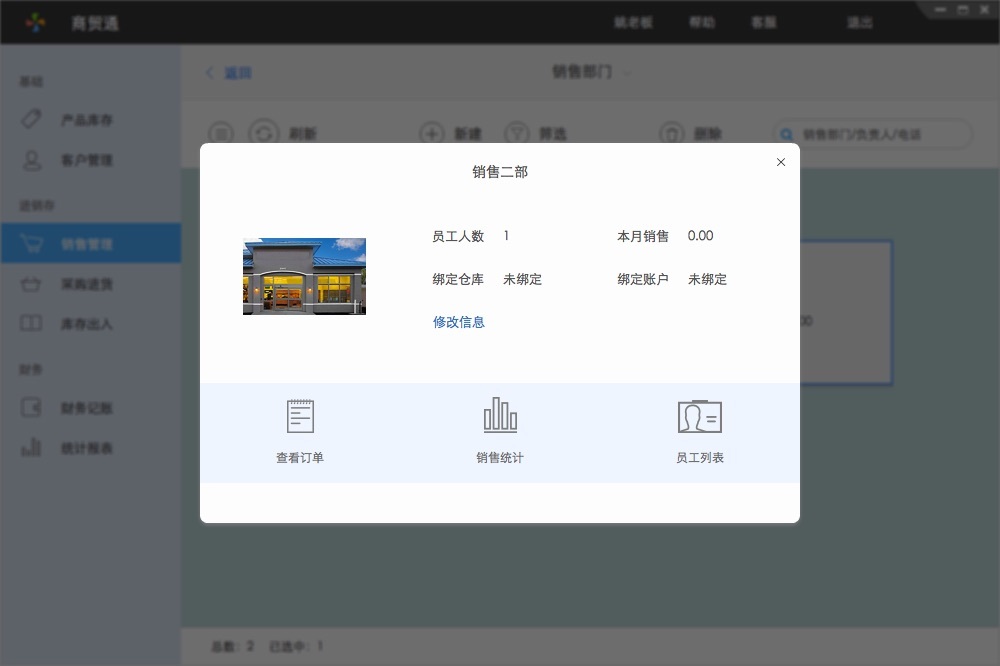Click 客服 in the top bar
This screenshot has width=1000, height=666.
[x=764, y=22]
